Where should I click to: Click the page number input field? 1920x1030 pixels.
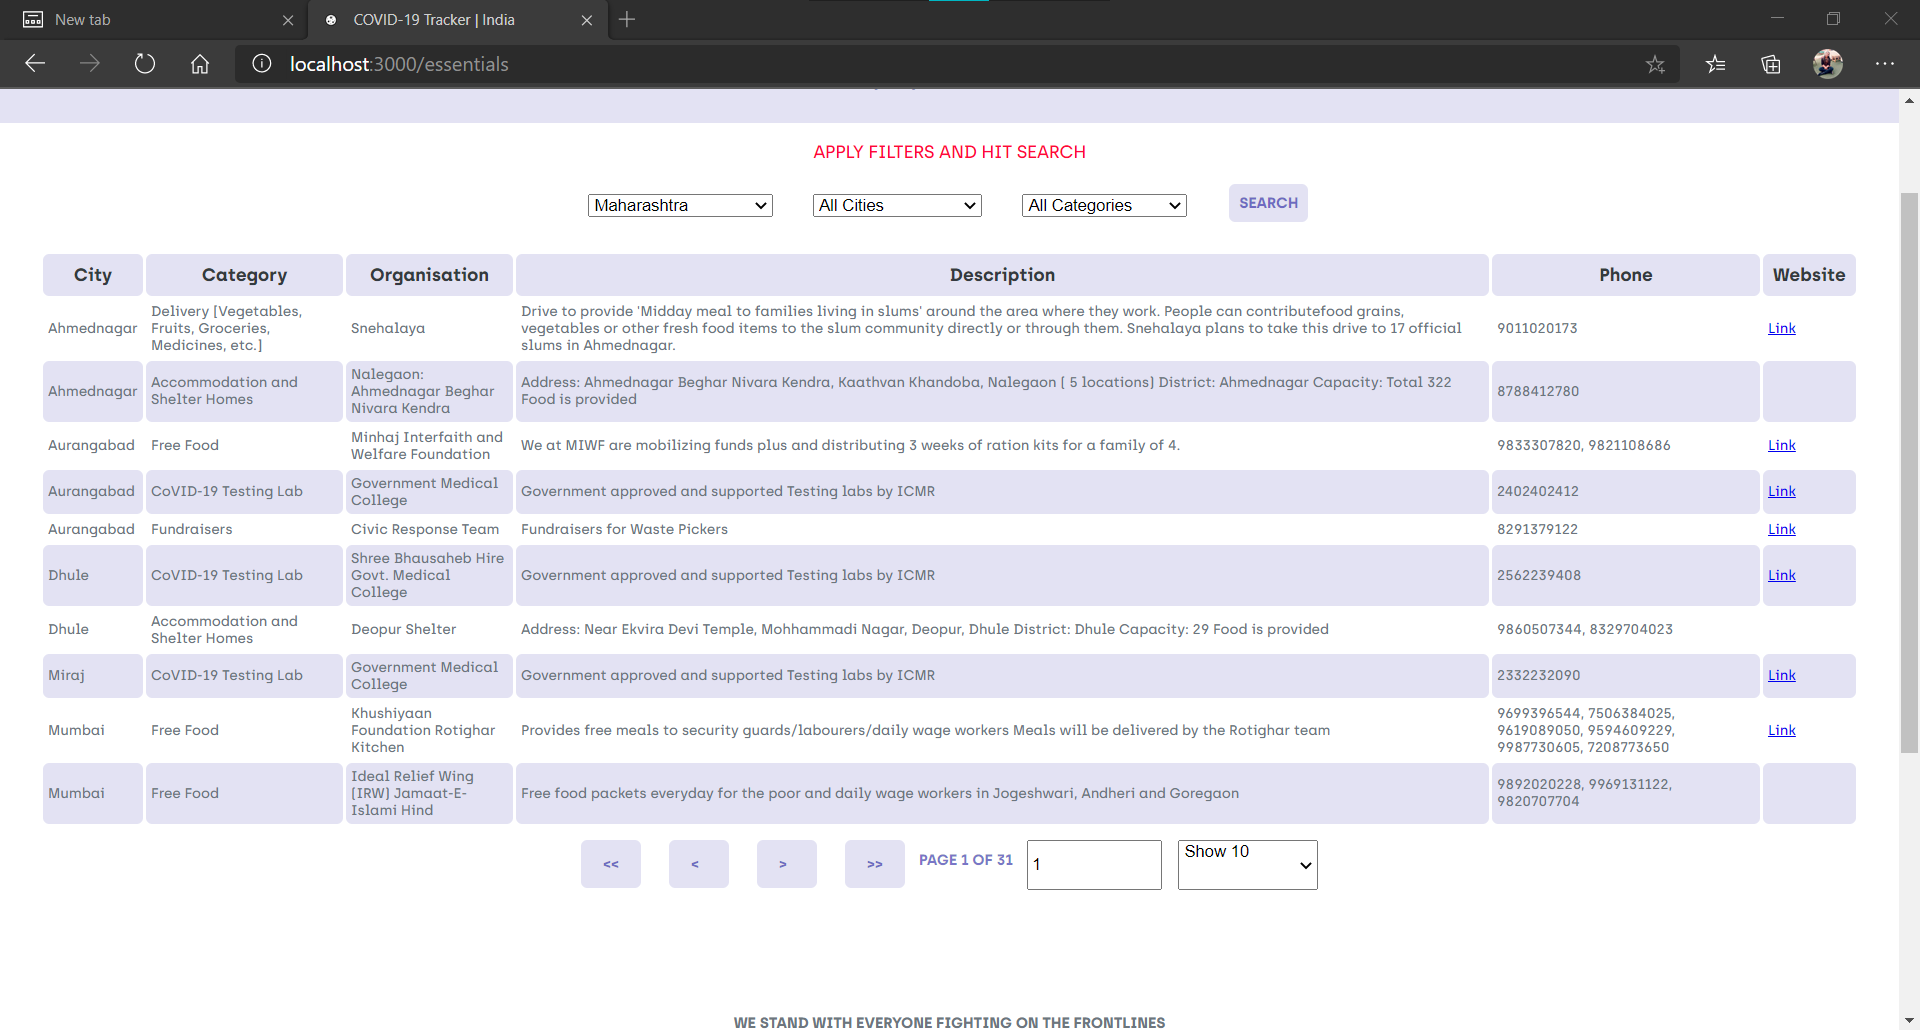click(1094, 865)
